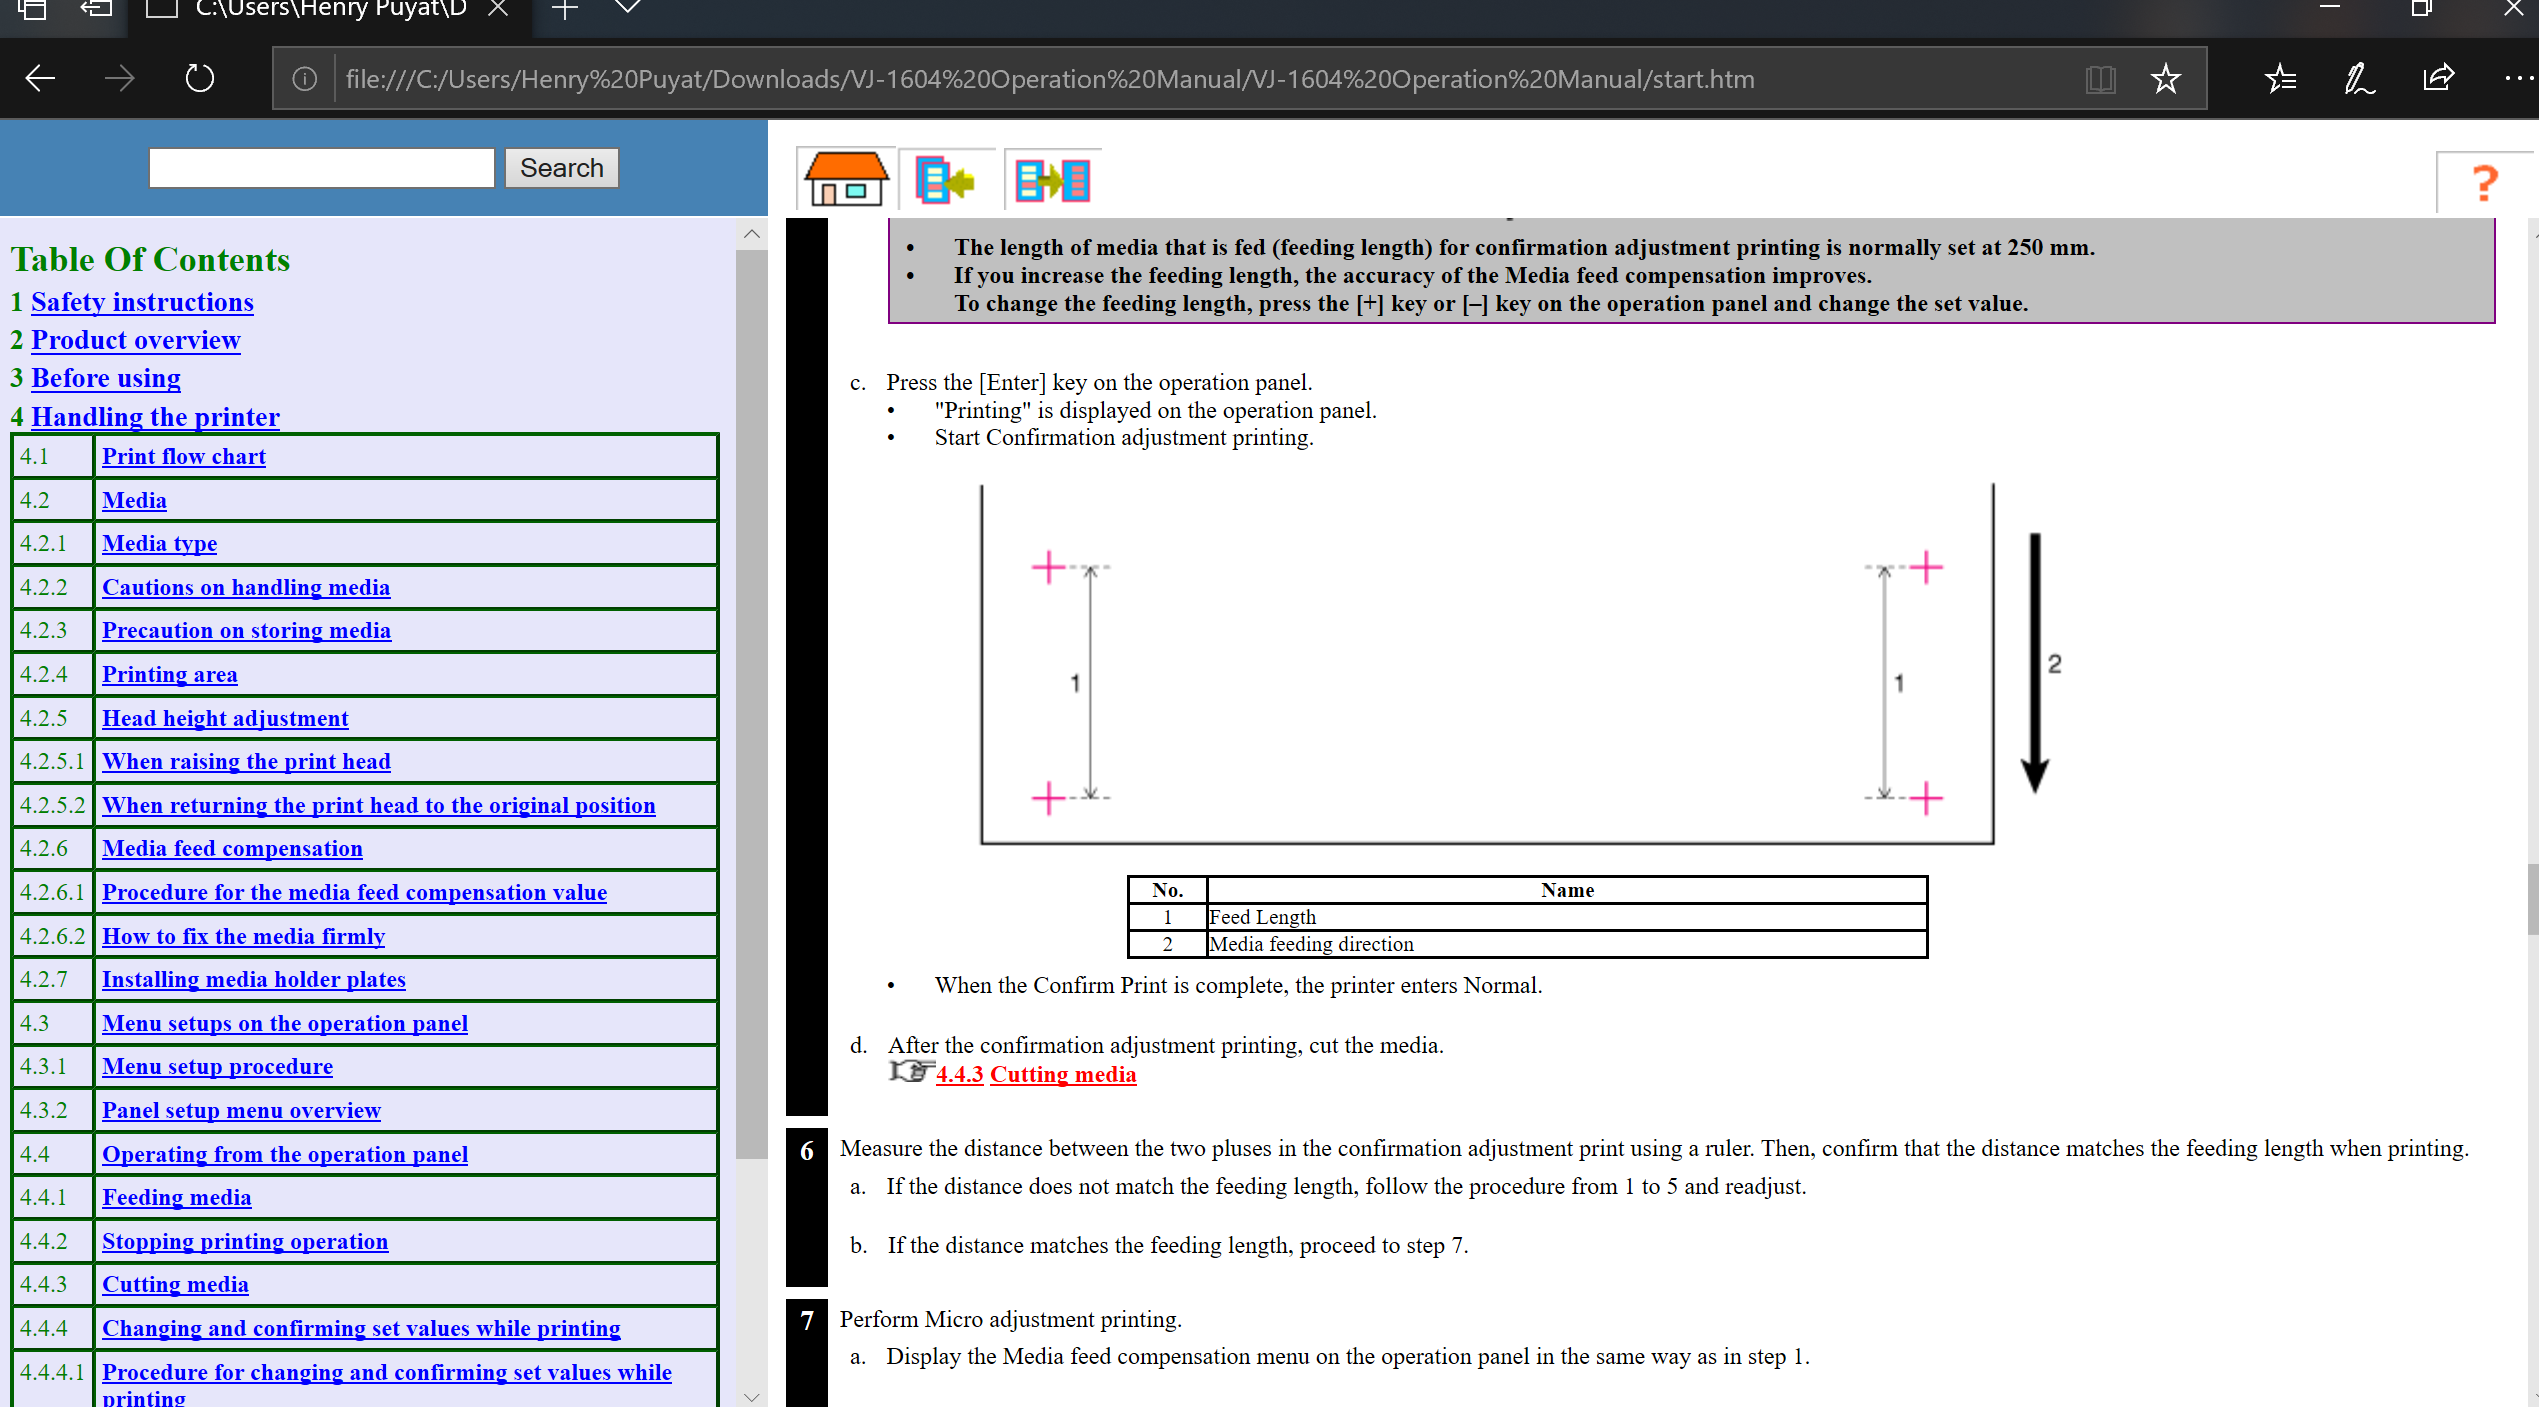Open browser settings and more menu

coord(2518,78)
